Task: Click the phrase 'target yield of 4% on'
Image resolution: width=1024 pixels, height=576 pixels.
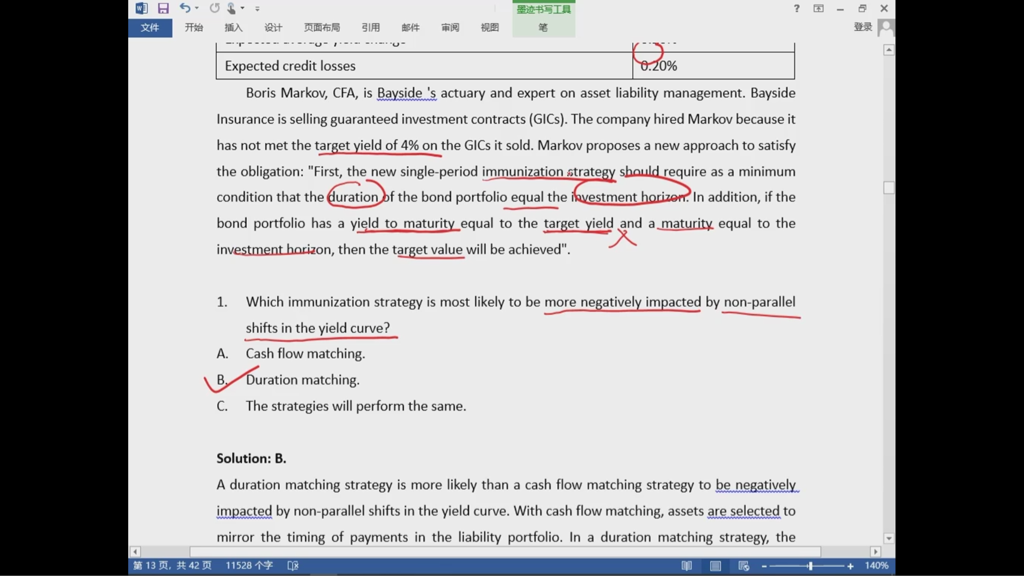Action: click(376, 145)
